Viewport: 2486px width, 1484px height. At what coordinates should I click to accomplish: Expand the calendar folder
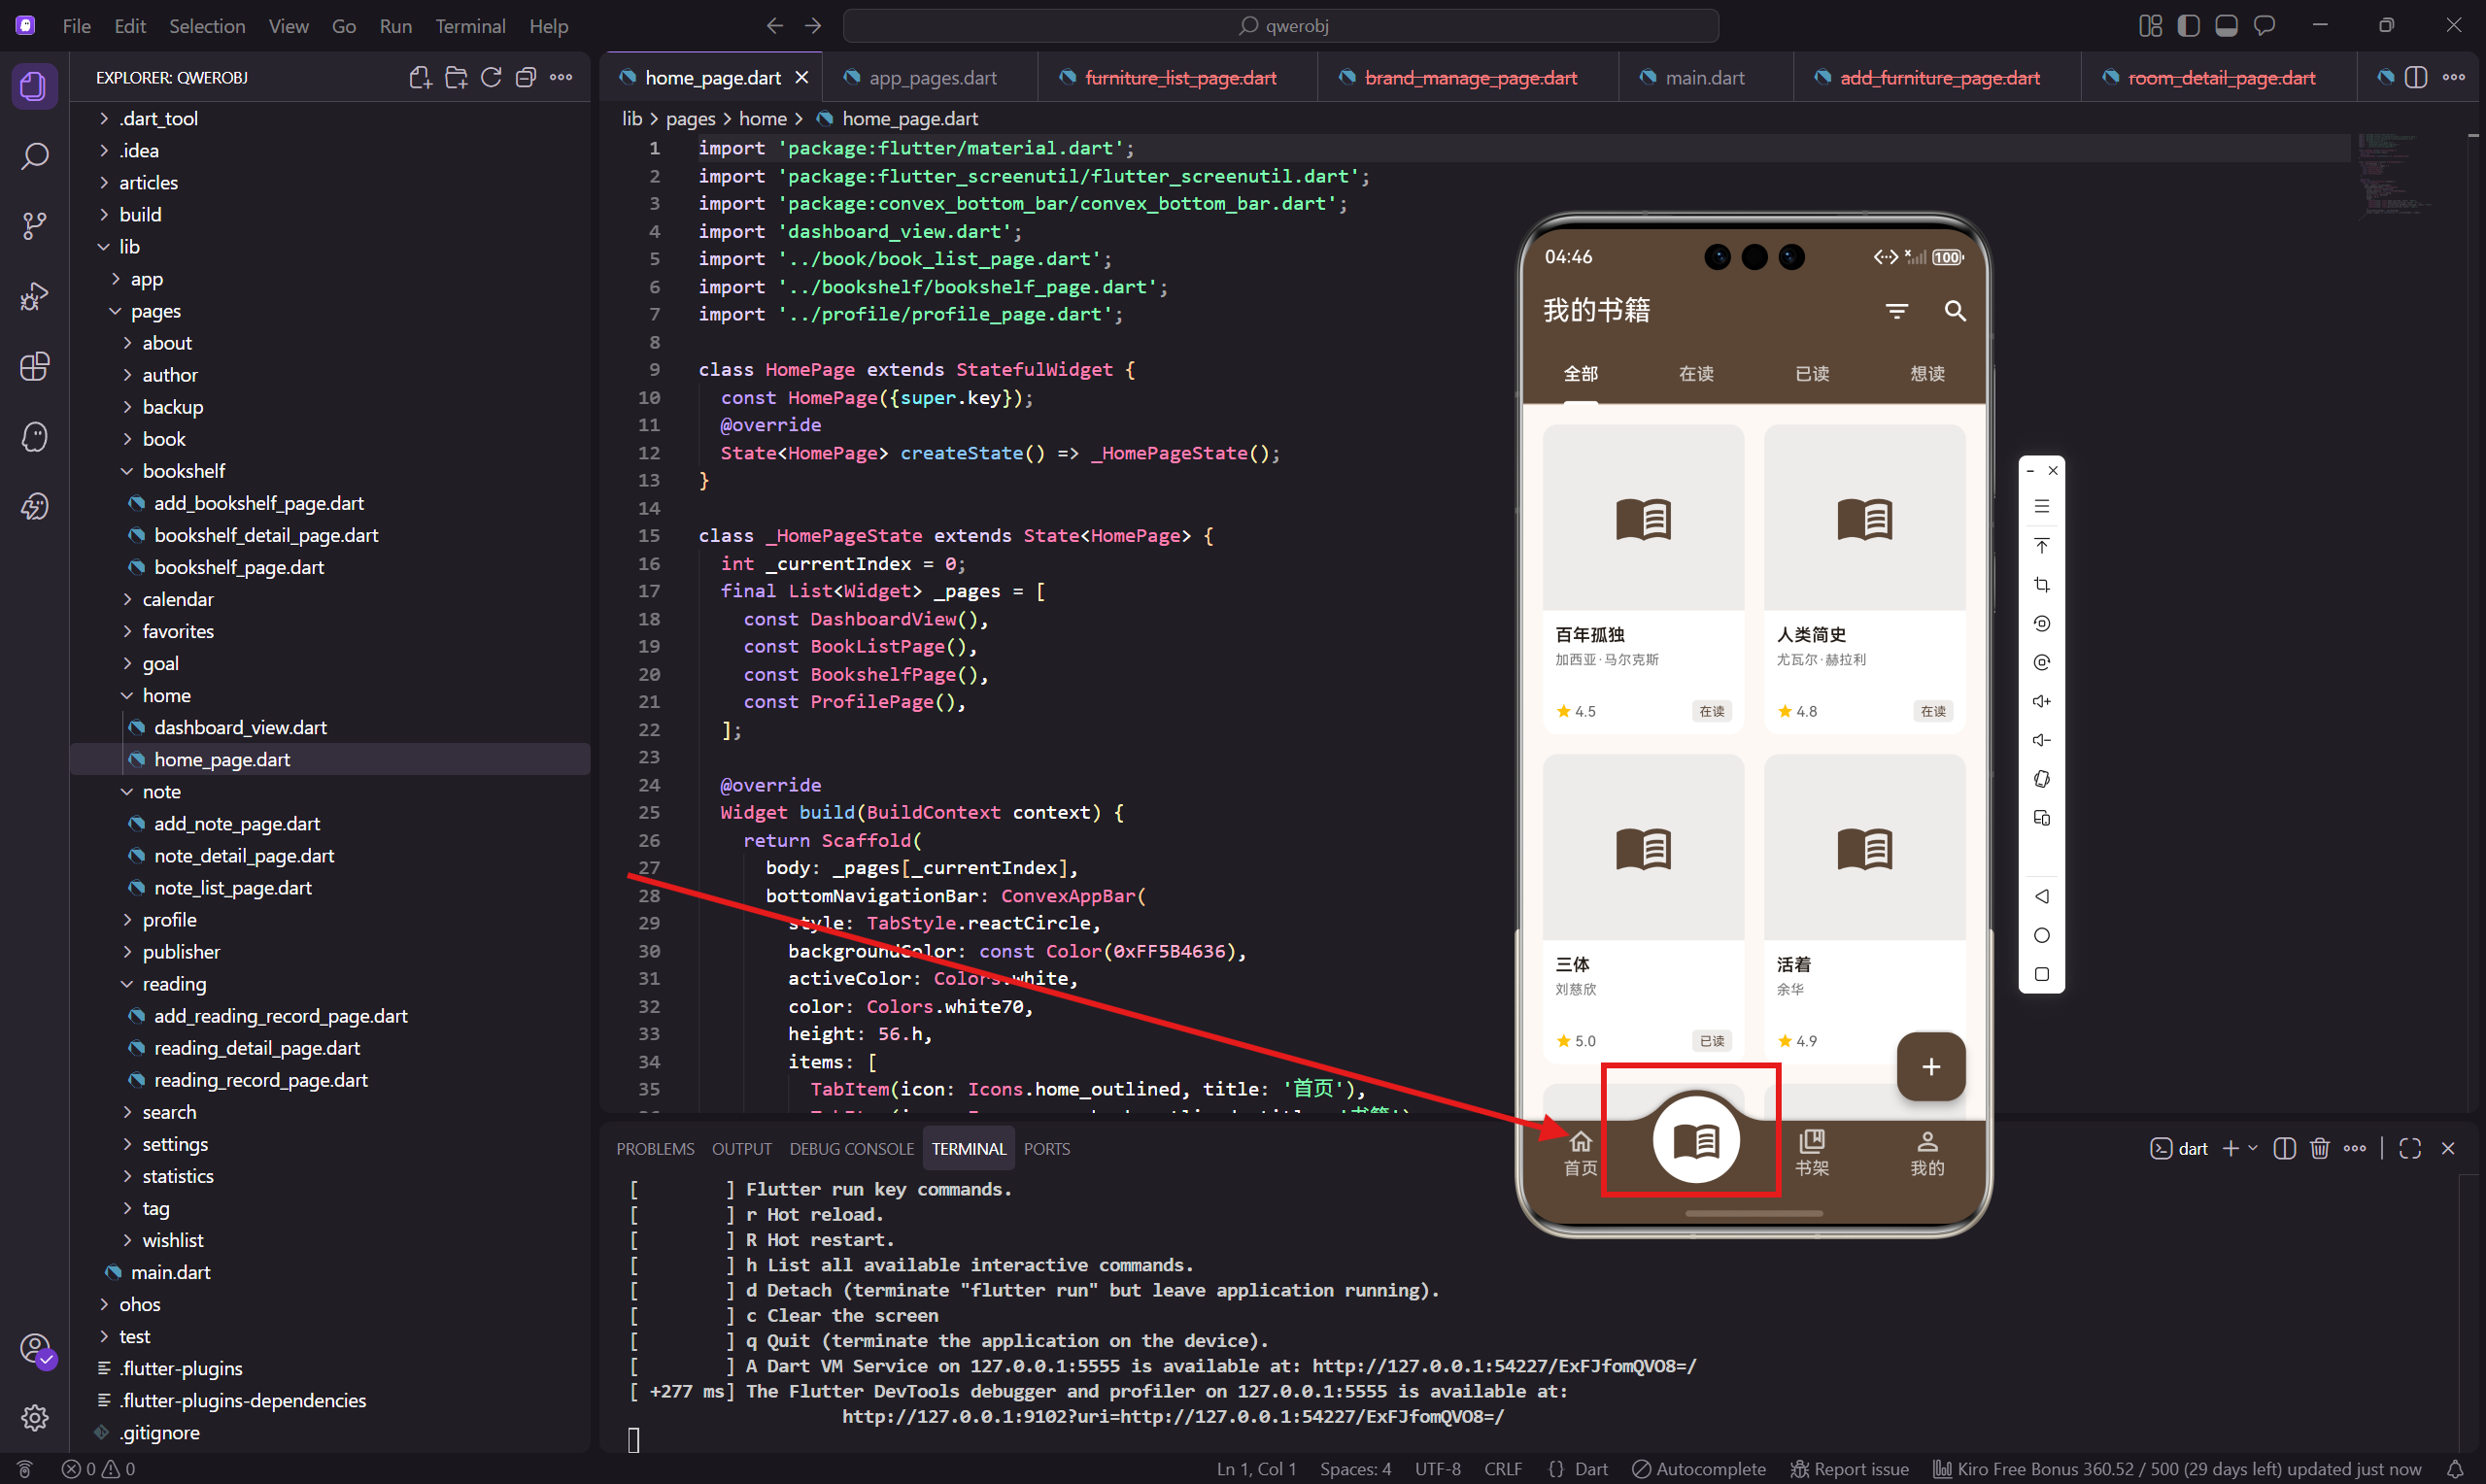click(x=177, y=599)
